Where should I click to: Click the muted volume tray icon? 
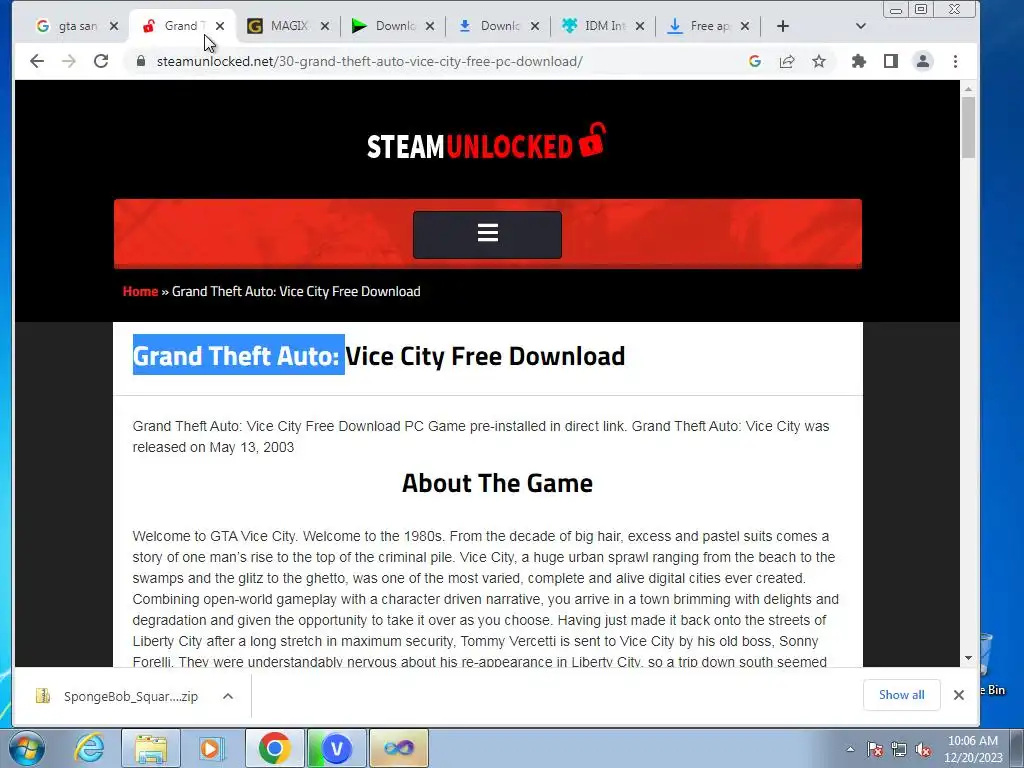click(x=923, y=749)
